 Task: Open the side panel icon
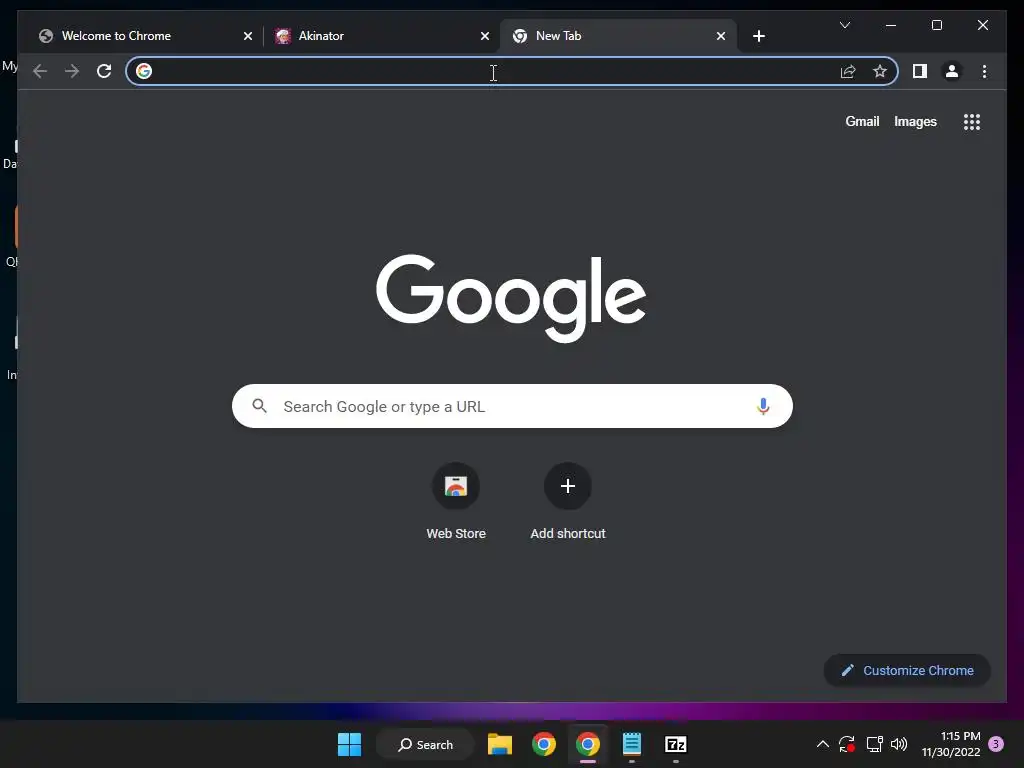click(920, 71)
